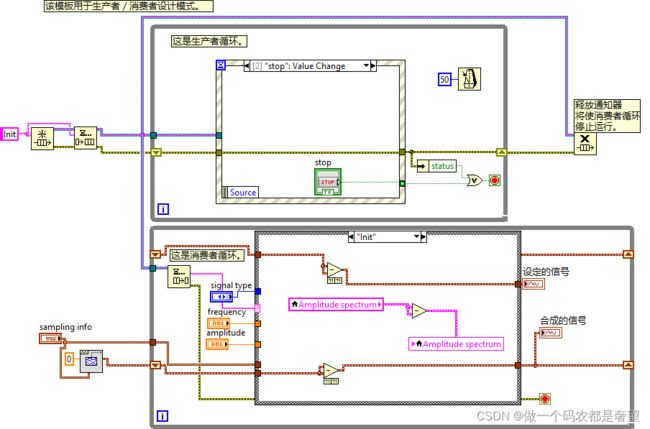
Task: Click the template description comment at top
Action: tap(129, 6)
